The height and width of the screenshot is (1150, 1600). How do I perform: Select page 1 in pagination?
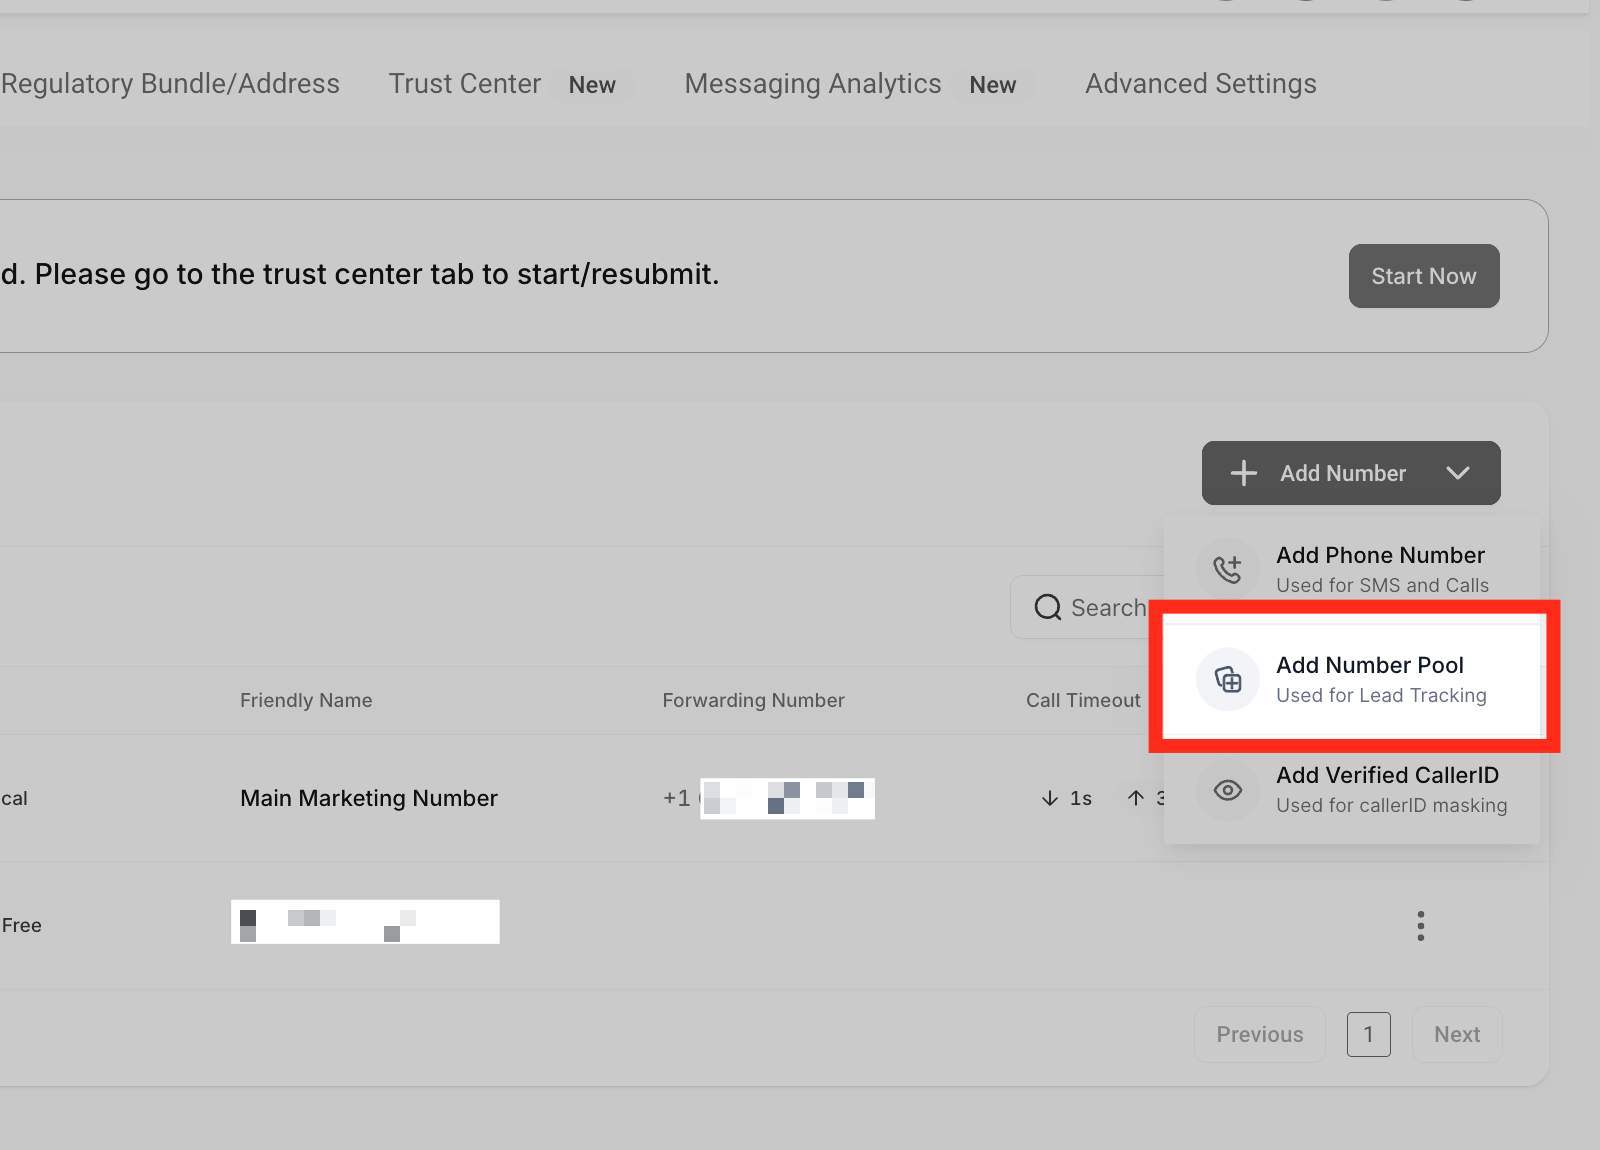(1369, 1034)
